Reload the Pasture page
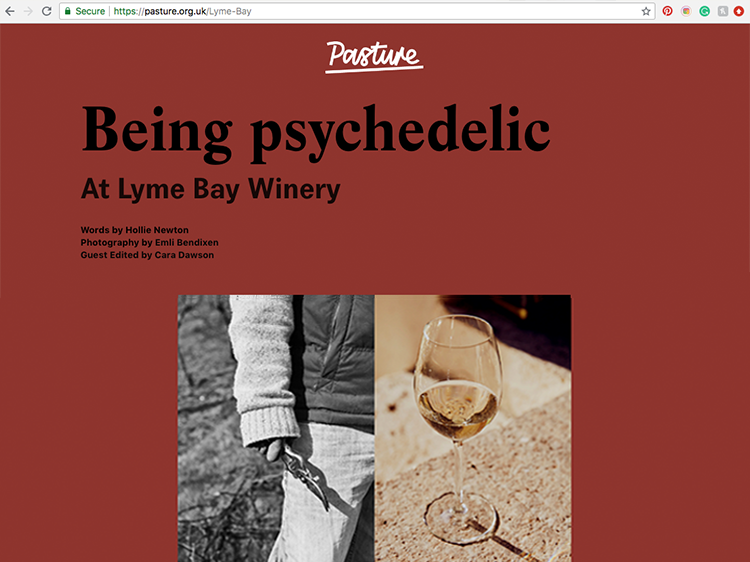Image resolution: width=750 pixels, height=562 pixels. 46,11
